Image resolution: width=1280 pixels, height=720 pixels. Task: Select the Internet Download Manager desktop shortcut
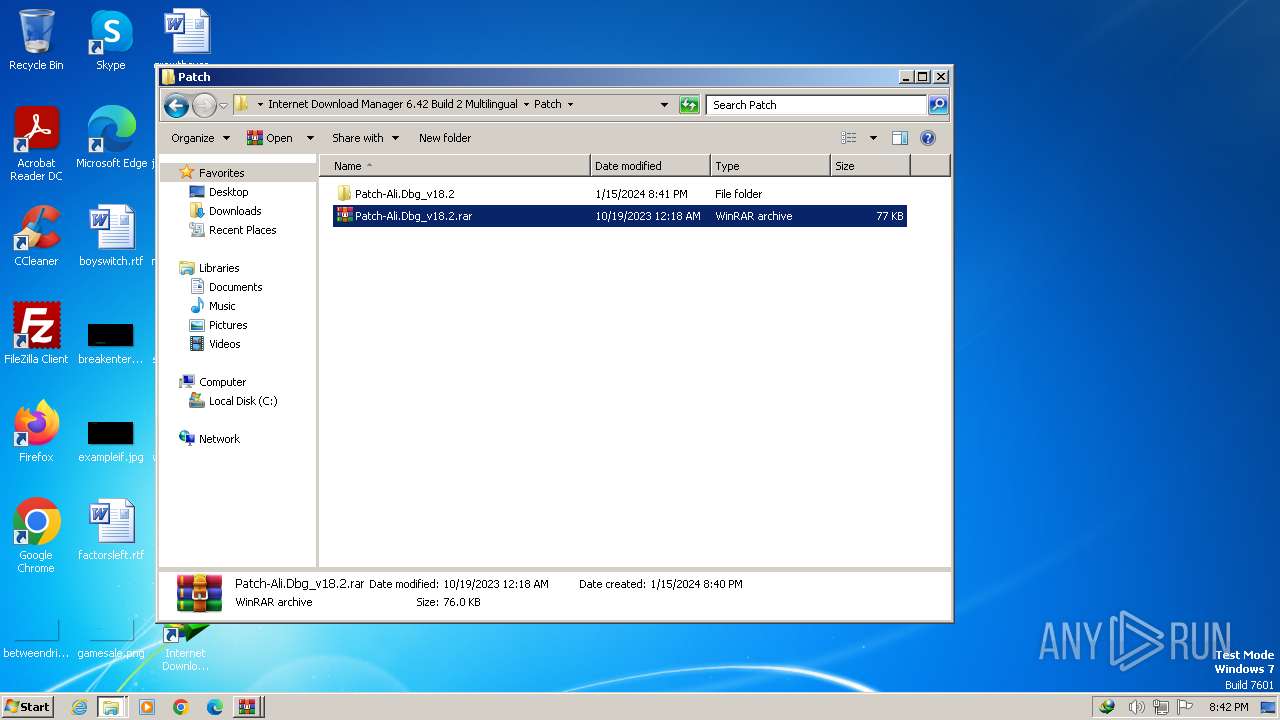tap(185, 647)
